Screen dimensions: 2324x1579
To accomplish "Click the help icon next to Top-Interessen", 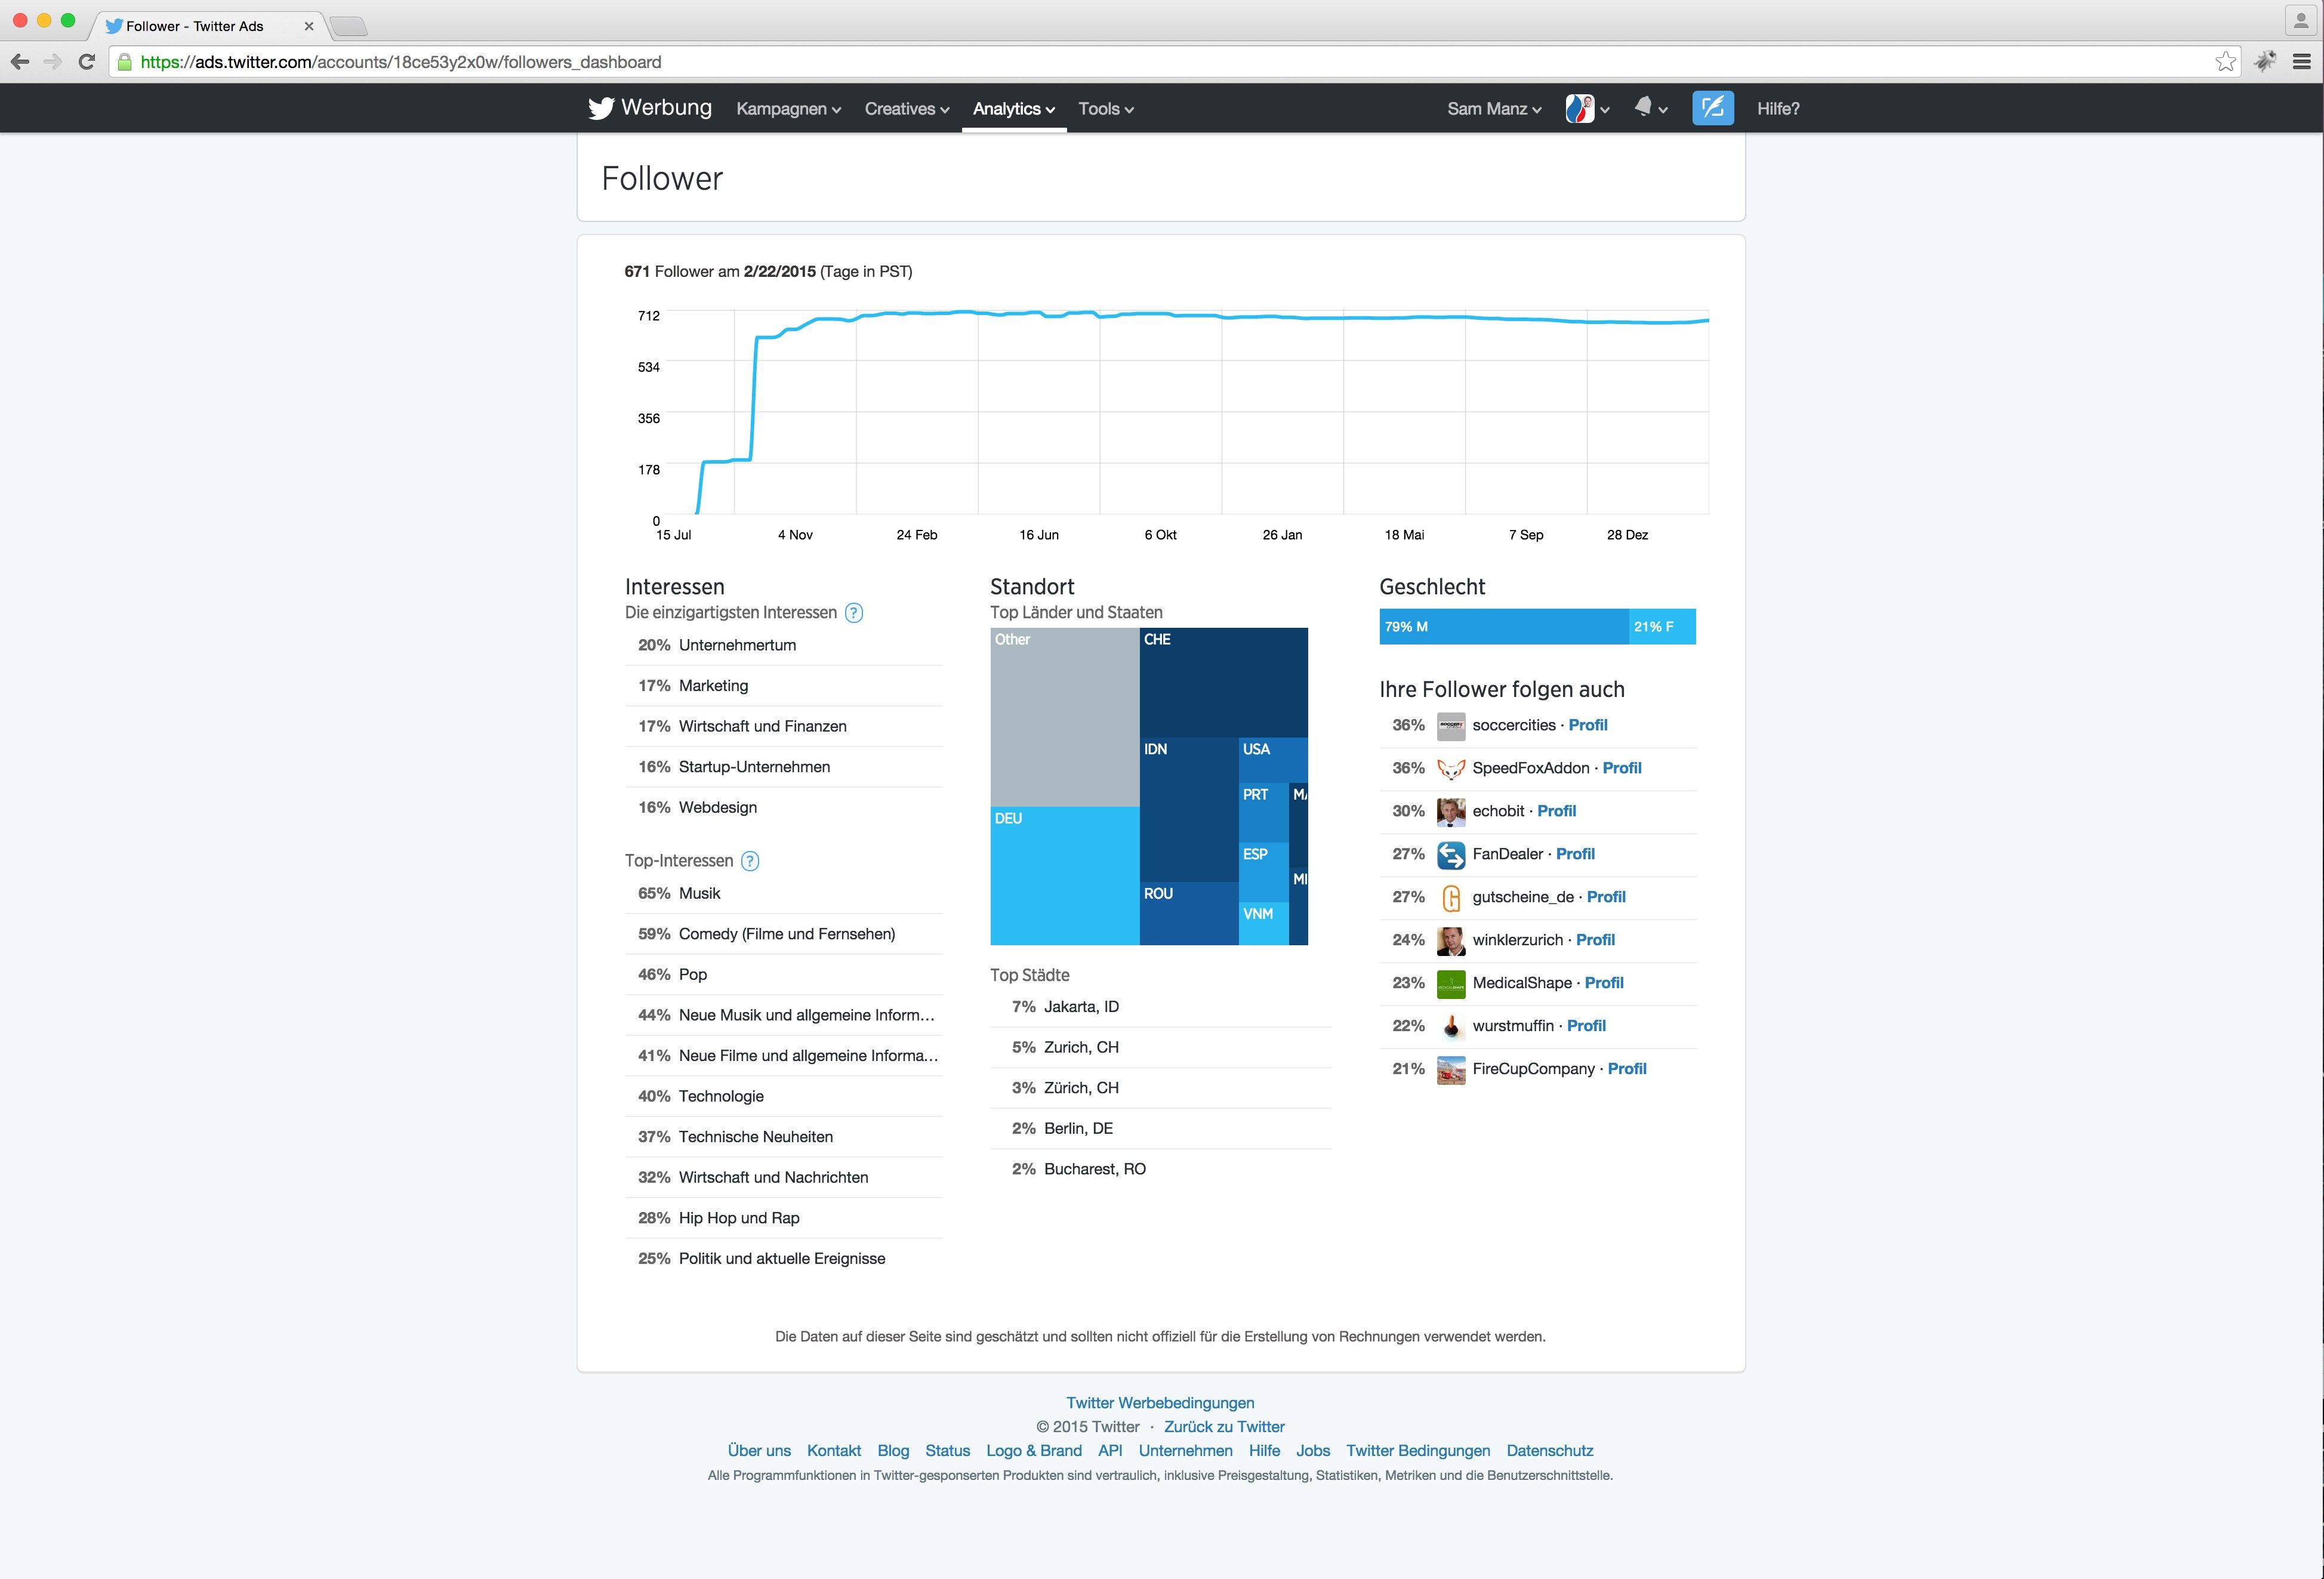I will click(x=750, y=861).
